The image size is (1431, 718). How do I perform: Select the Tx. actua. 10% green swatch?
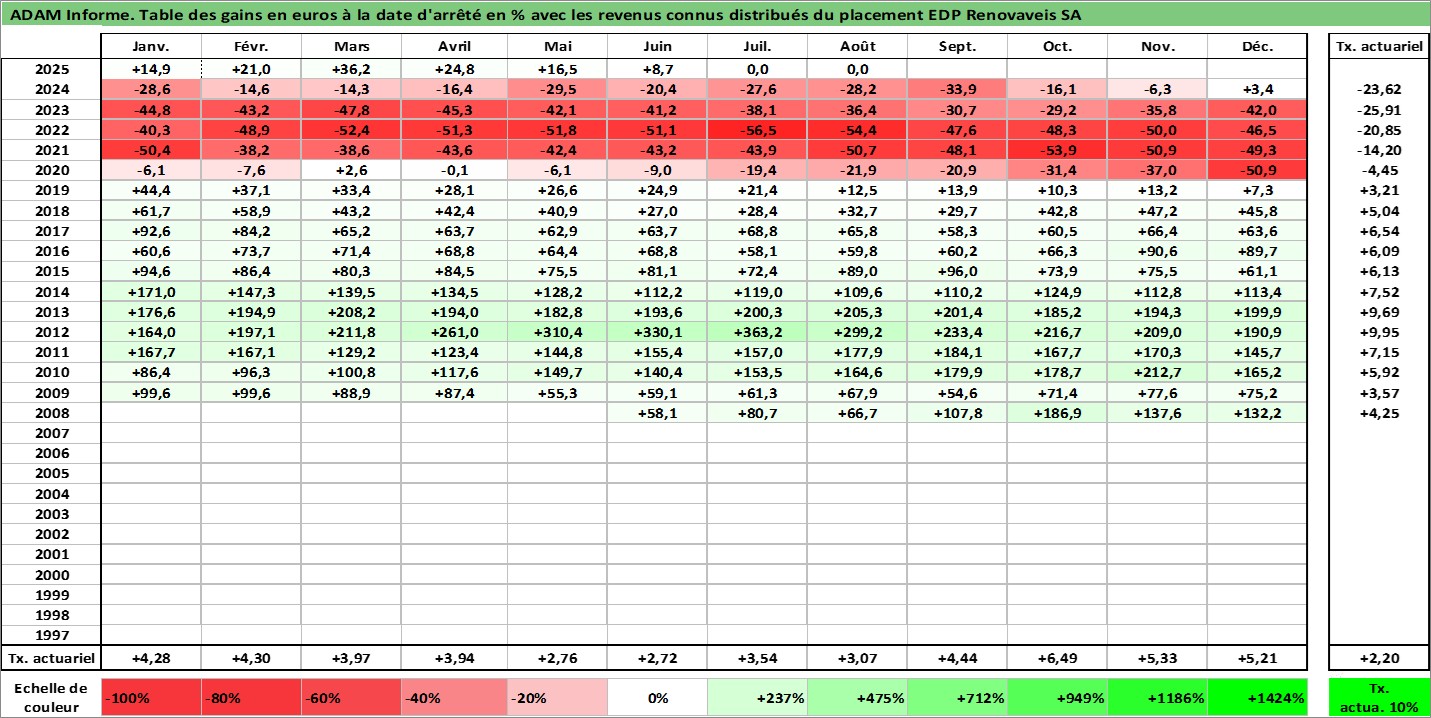click(1379, 697)
